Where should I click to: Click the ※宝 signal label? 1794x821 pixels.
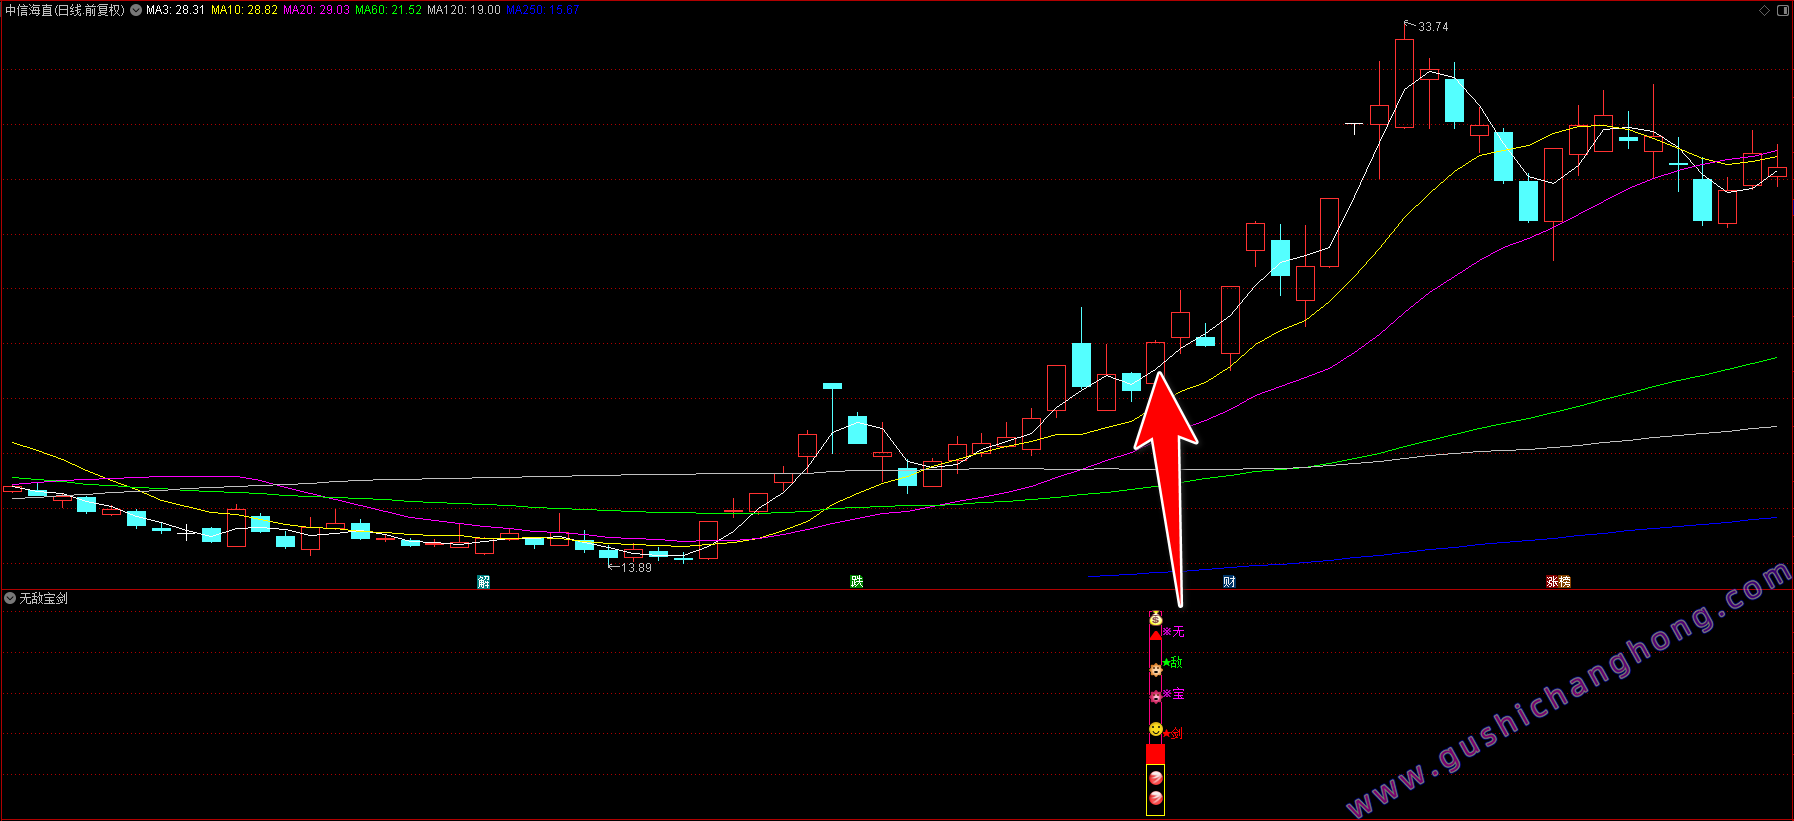tap(1173, 694)
